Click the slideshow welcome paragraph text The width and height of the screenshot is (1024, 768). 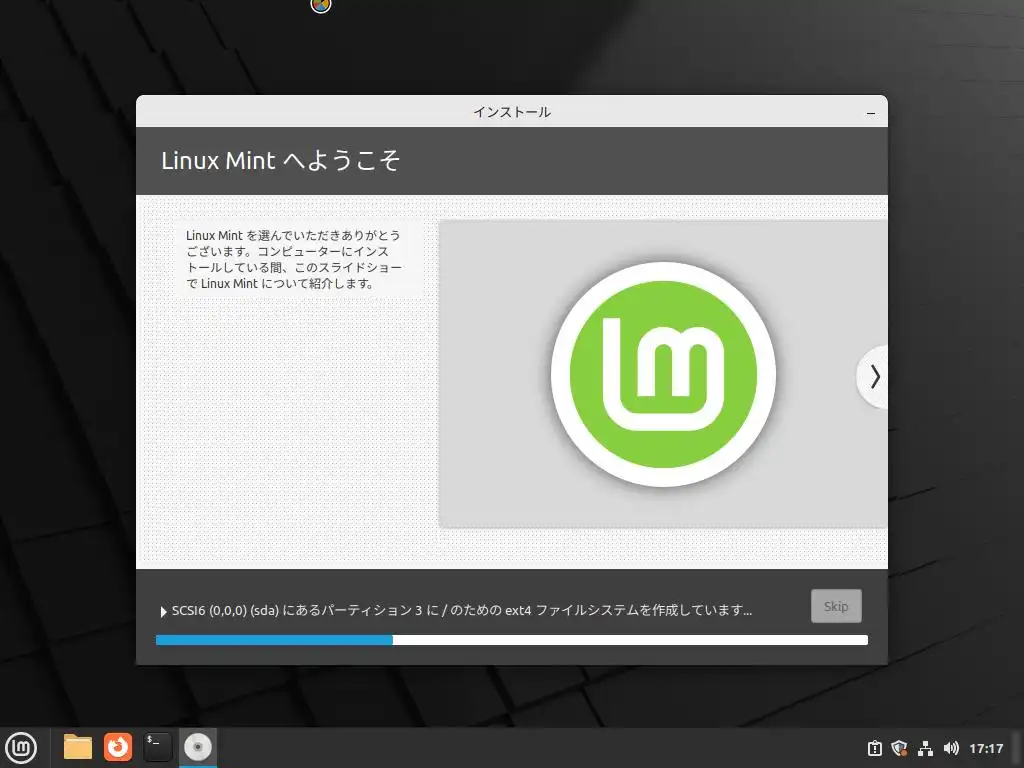point(294,259)
